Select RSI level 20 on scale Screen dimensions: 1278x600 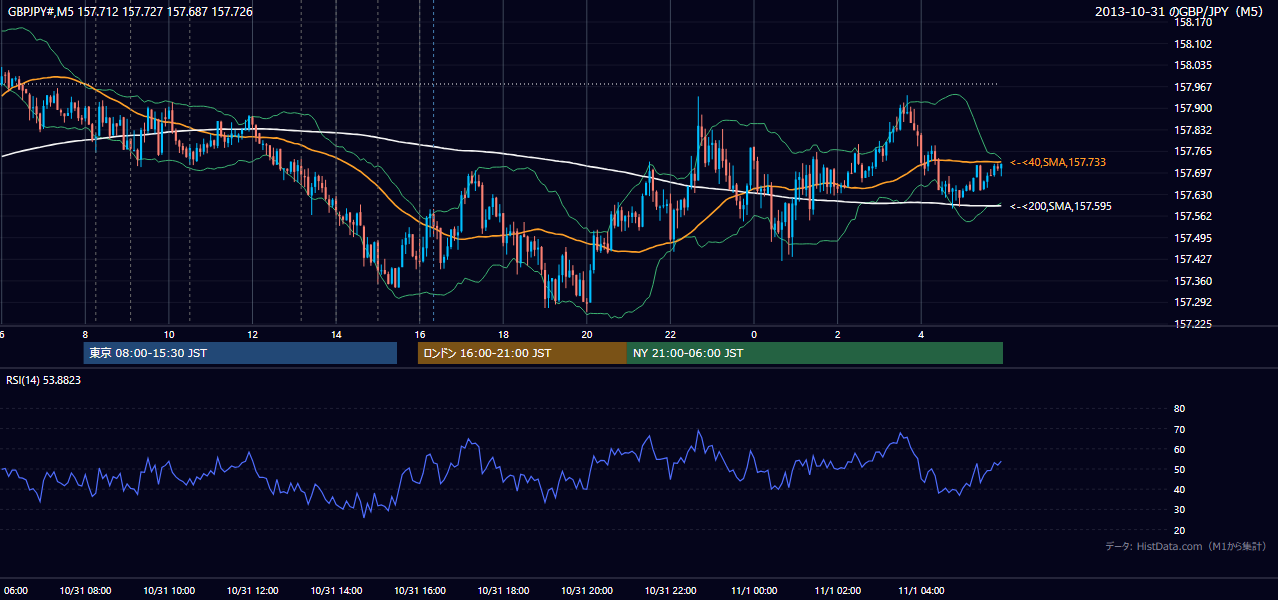[1179, 531]
